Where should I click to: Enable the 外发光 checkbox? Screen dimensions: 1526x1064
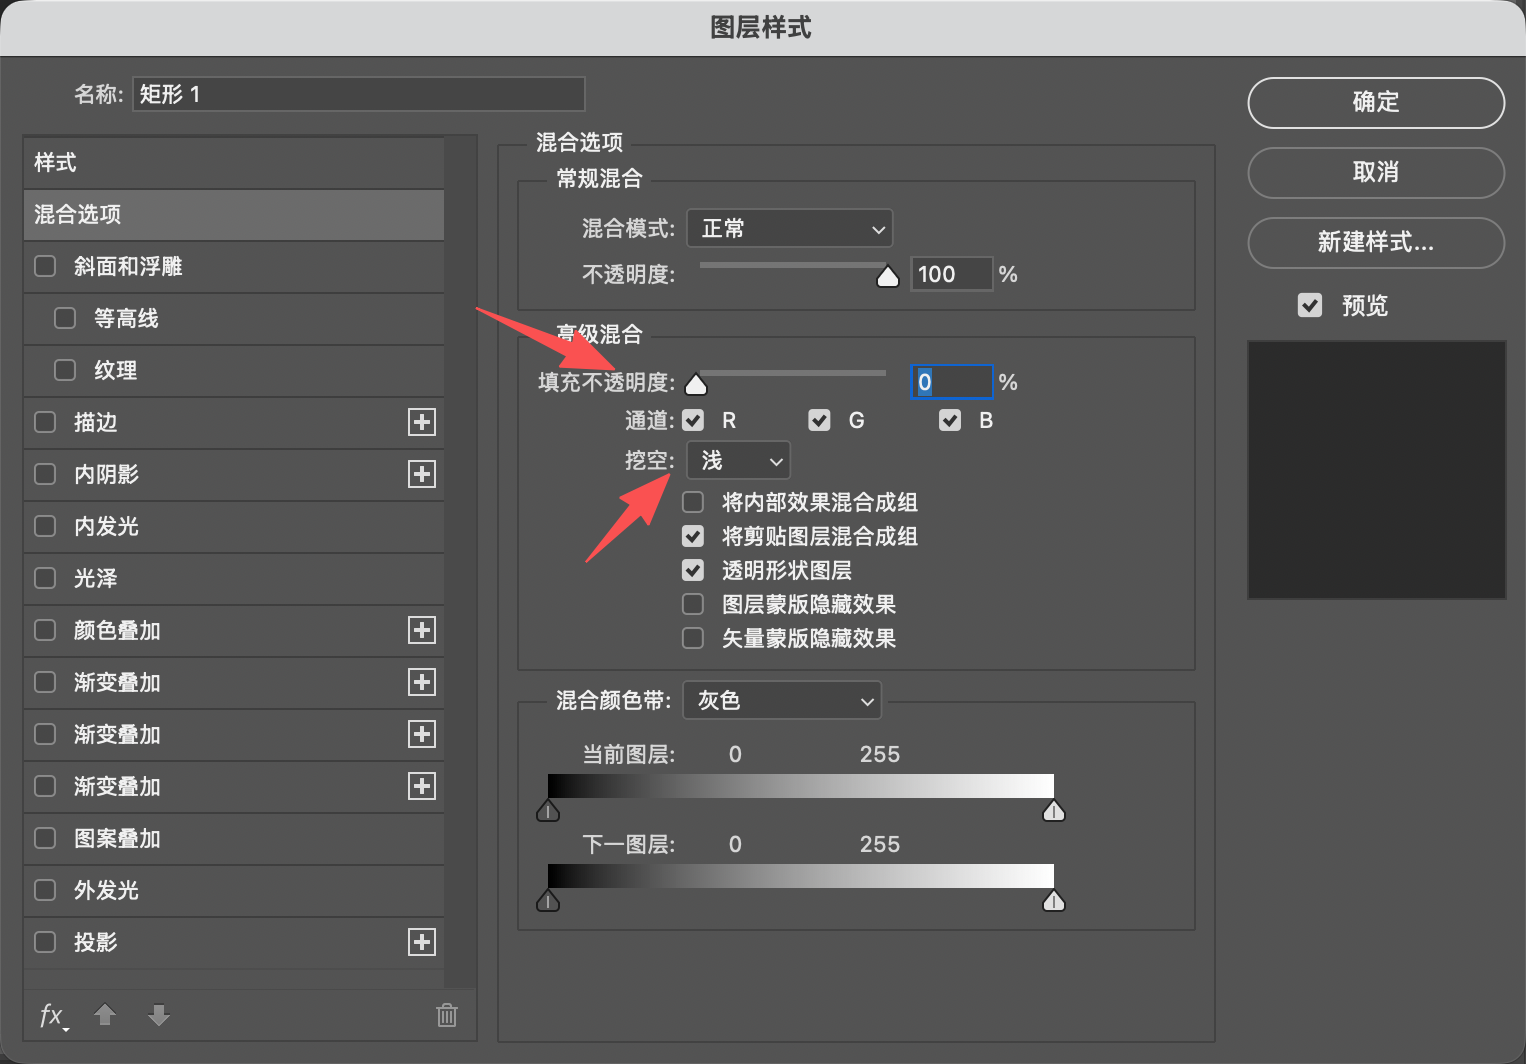click(45, 890)
